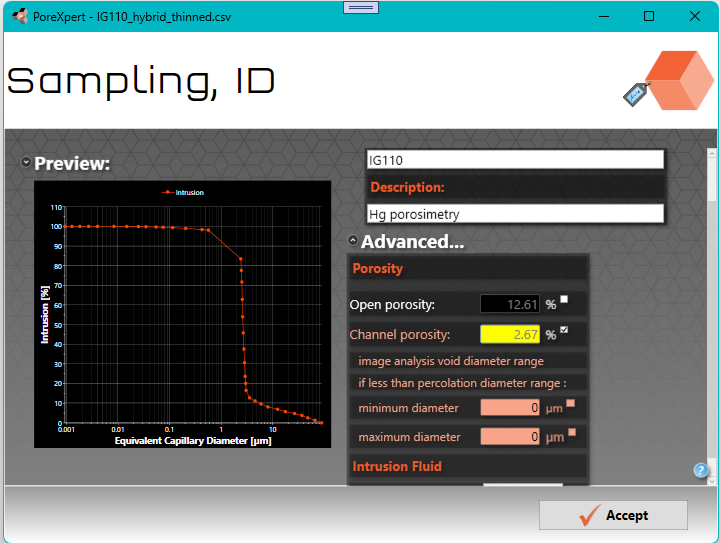
Task: Click 'if less than percolation diameter range' text
Action: tap(462, 383)
